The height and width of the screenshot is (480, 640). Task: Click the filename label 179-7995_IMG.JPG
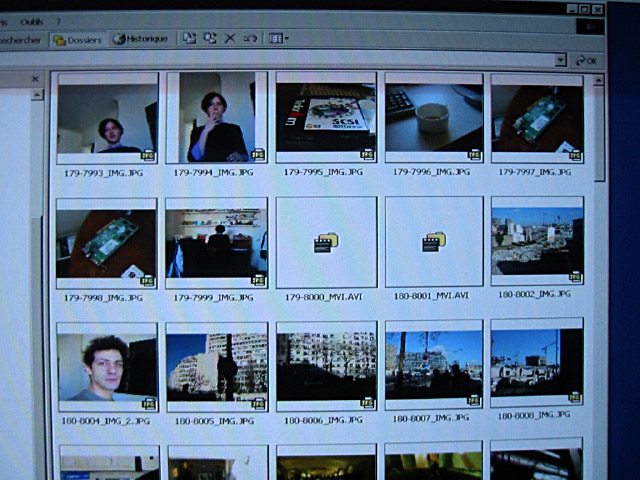323,172
